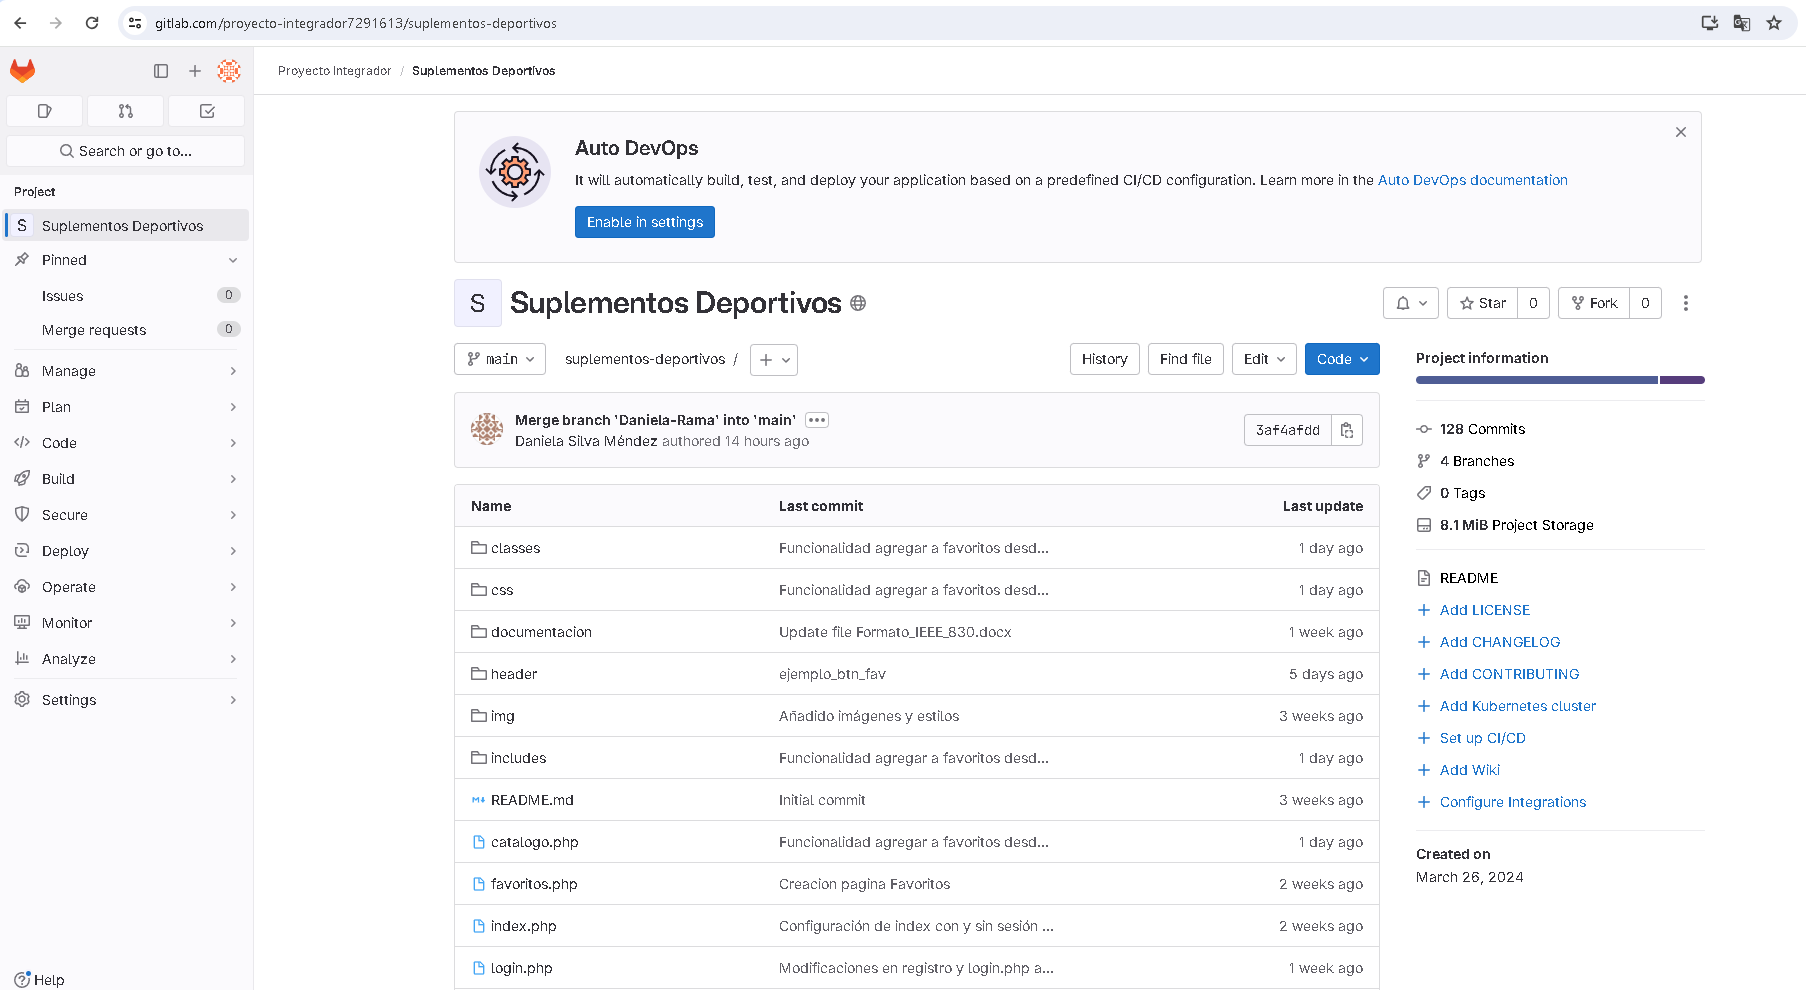Go back in the browser

[x=20, y=23]
